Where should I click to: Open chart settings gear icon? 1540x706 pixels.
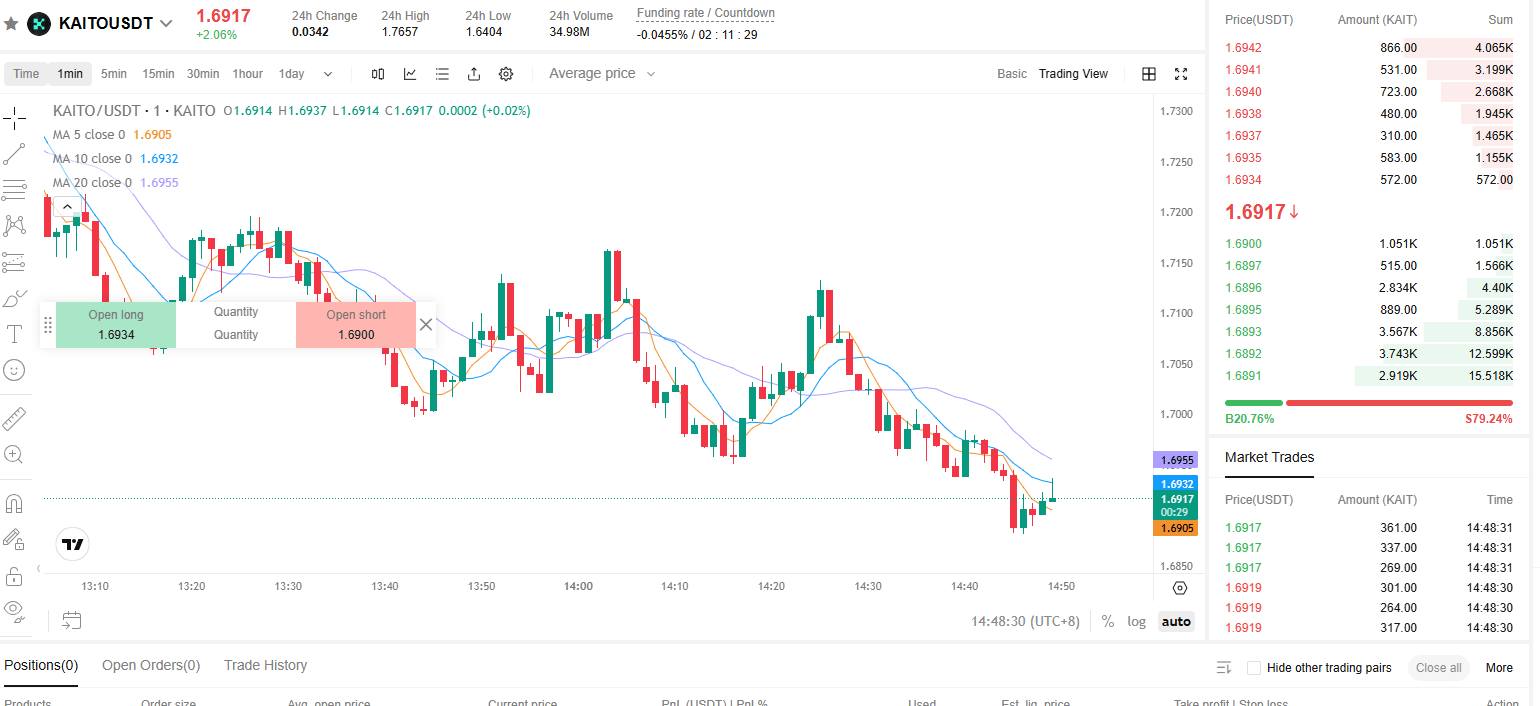(506, 74)
